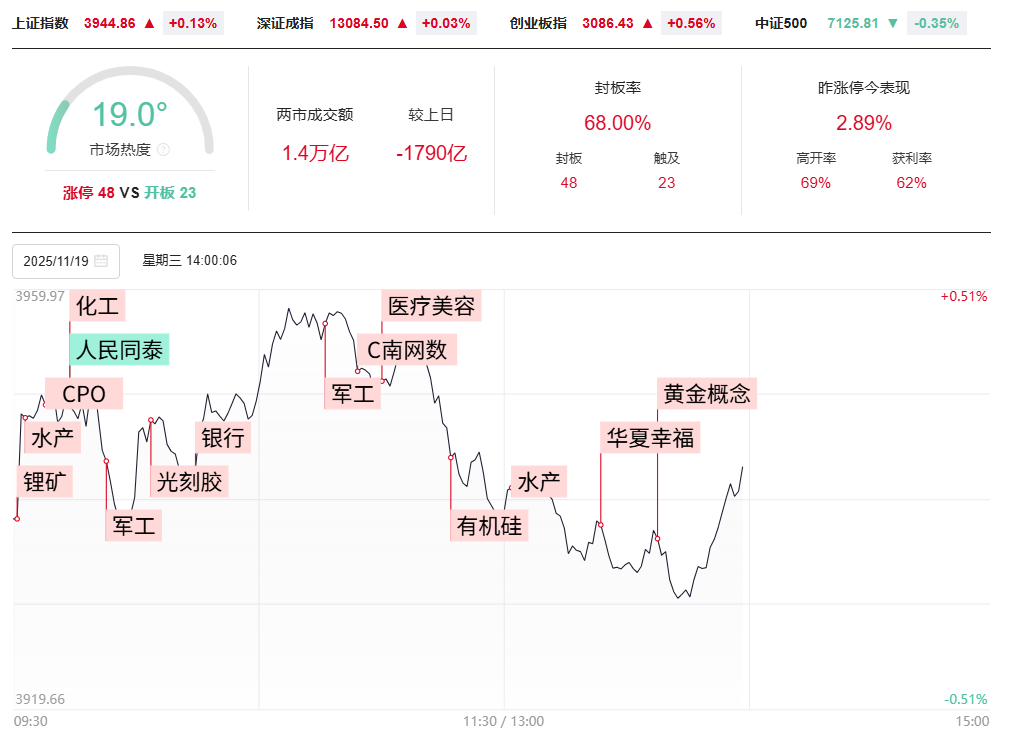Screen dimensions: 1009x734
Task: Open the calendar icon in date field
Action: pos(101,261)
